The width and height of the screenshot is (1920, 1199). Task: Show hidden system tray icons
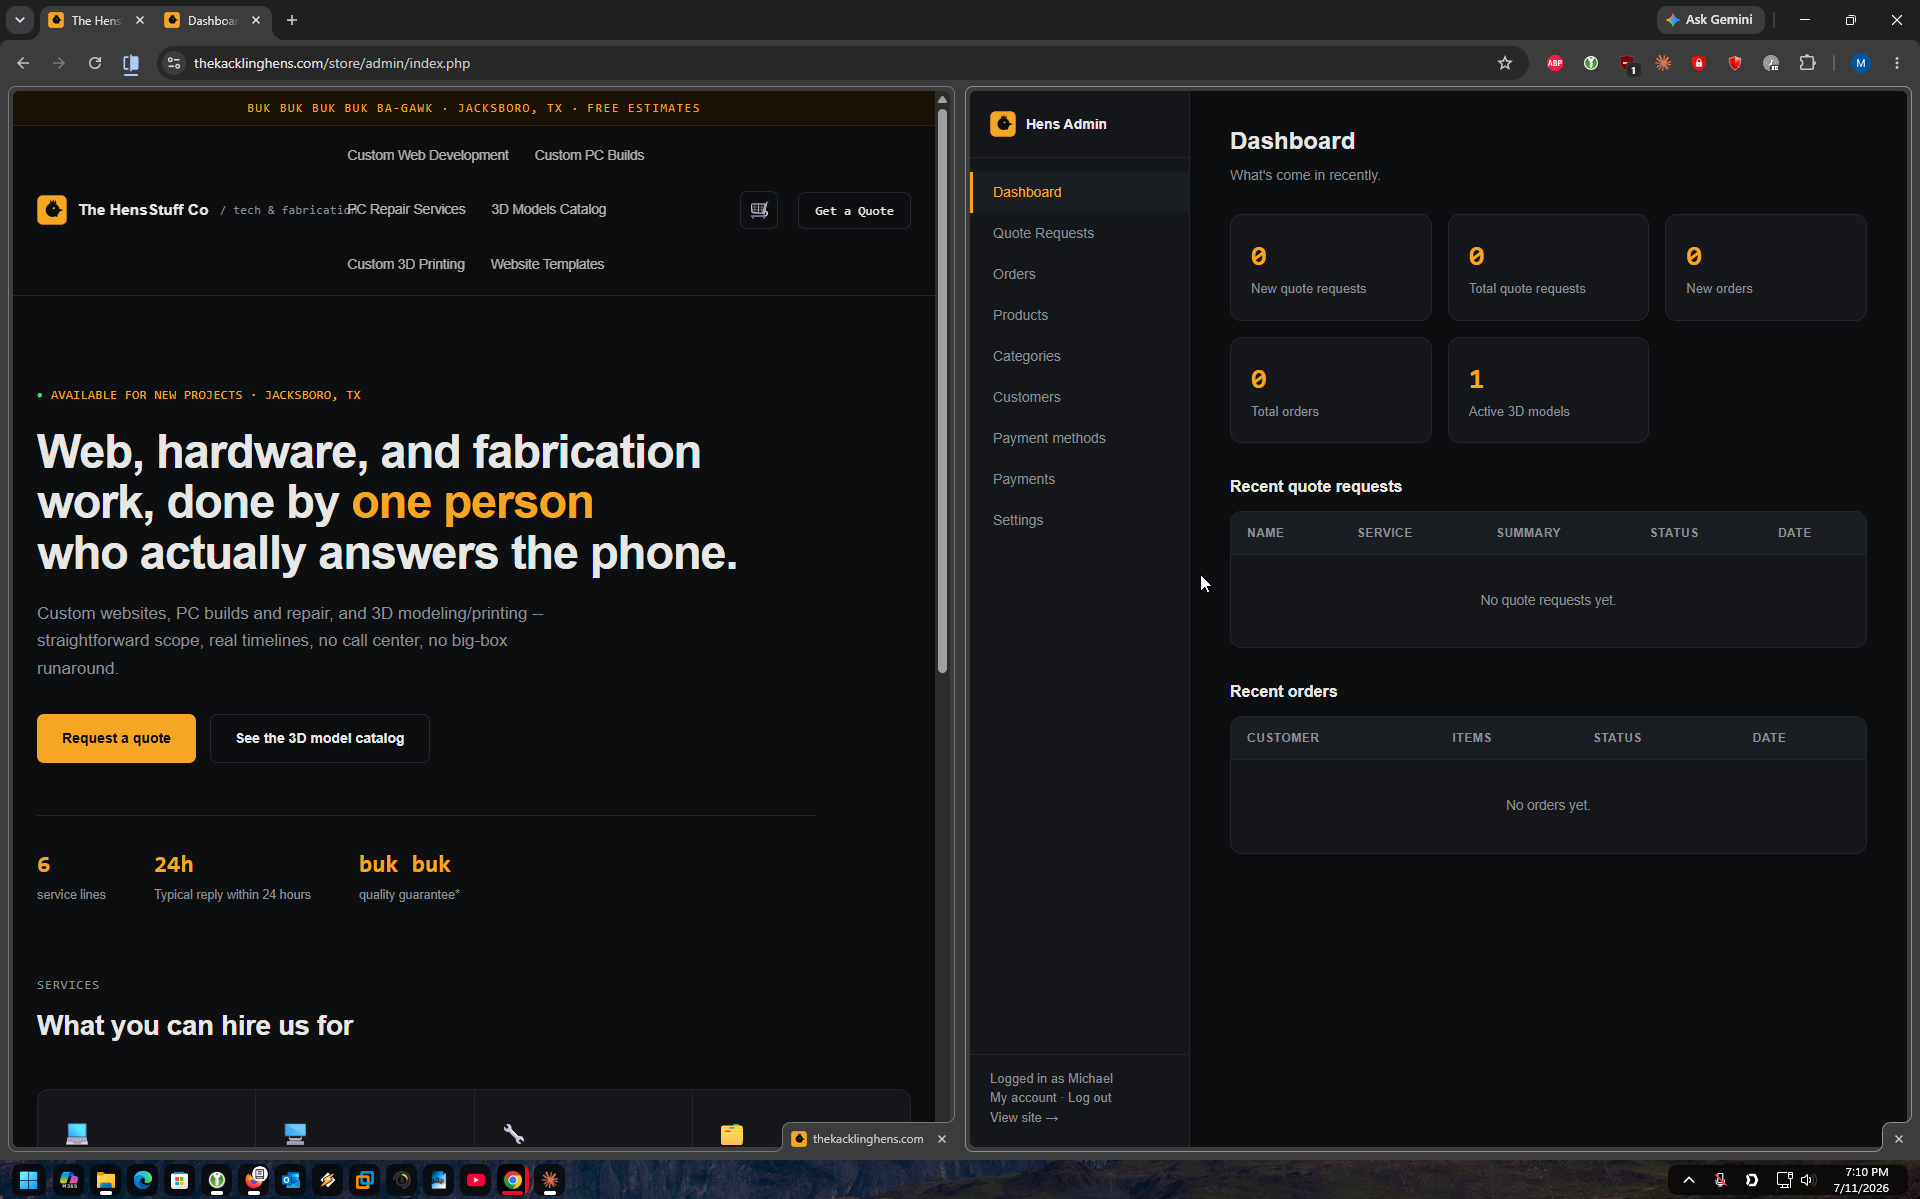tap(1689, 1180)
